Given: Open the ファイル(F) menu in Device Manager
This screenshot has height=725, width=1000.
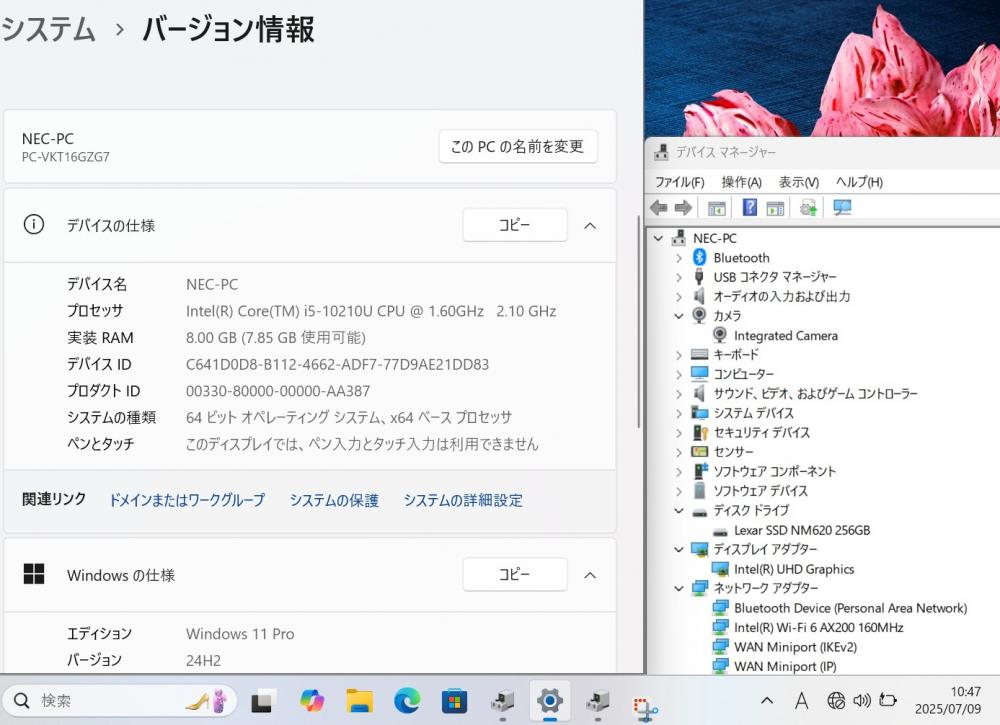Looking at the screenshot, I should click(680, 182).
